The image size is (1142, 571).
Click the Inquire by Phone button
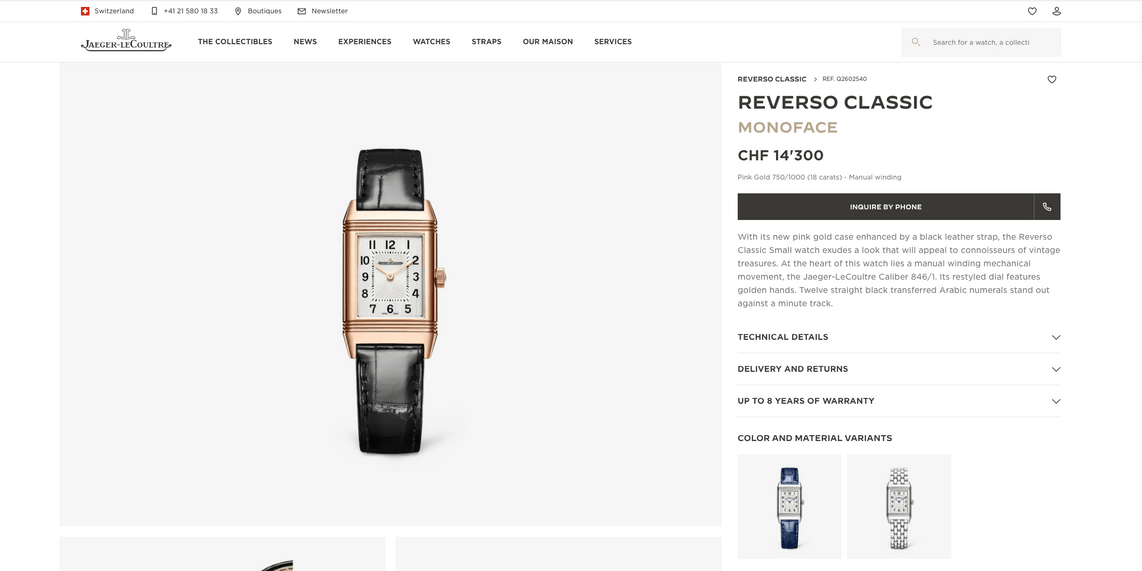pyautogui.click(x=886, y=207)
